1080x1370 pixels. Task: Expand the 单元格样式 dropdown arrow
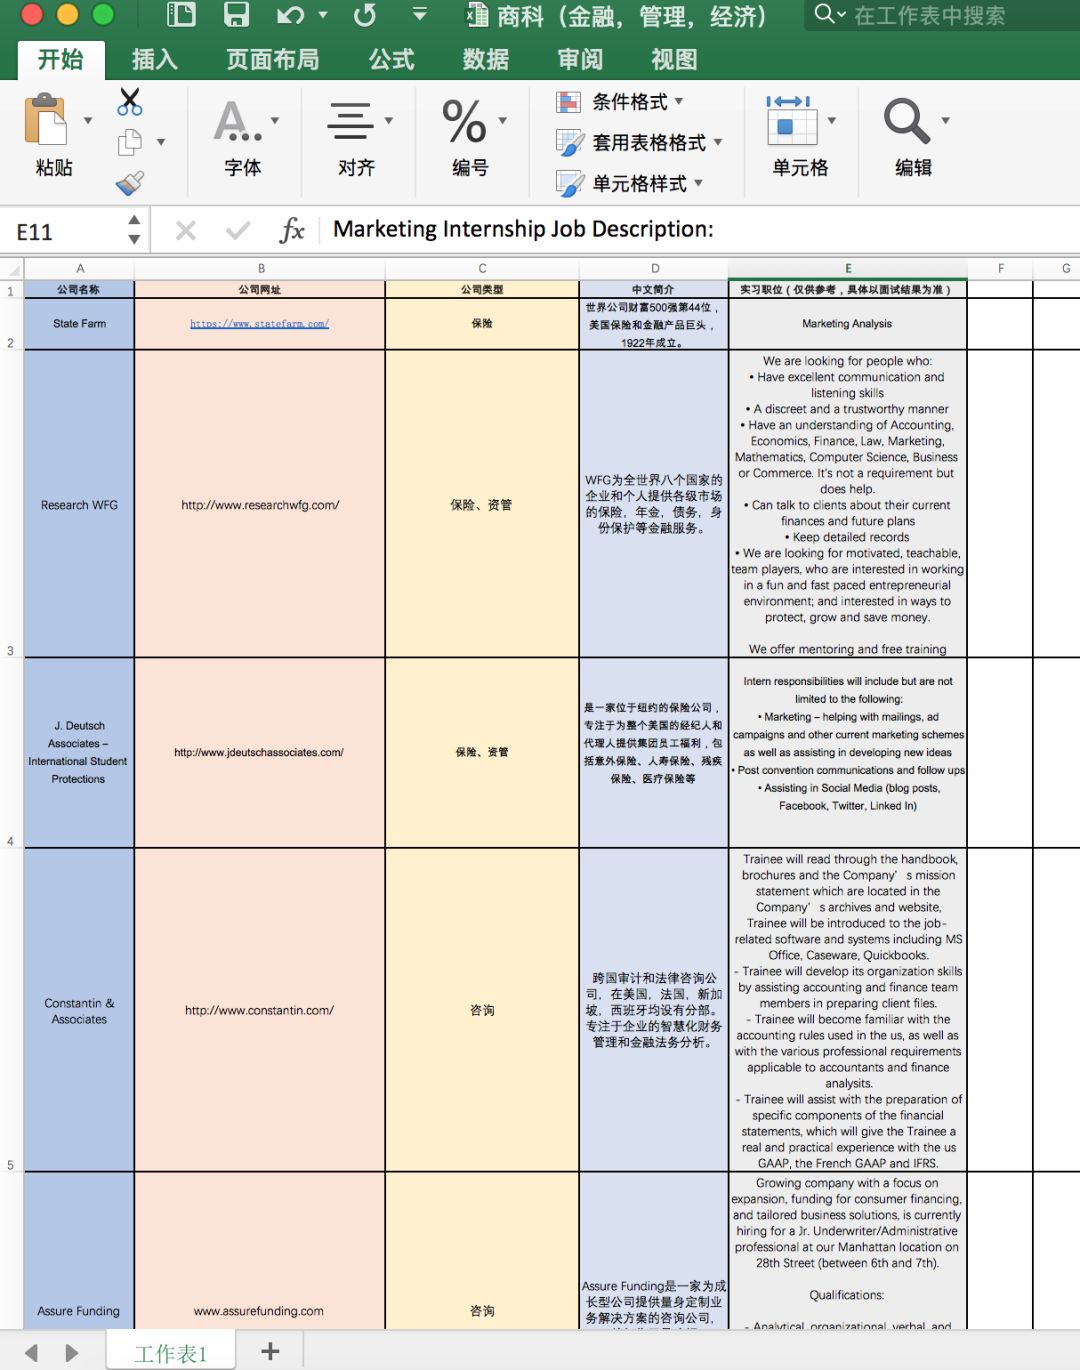698,183
